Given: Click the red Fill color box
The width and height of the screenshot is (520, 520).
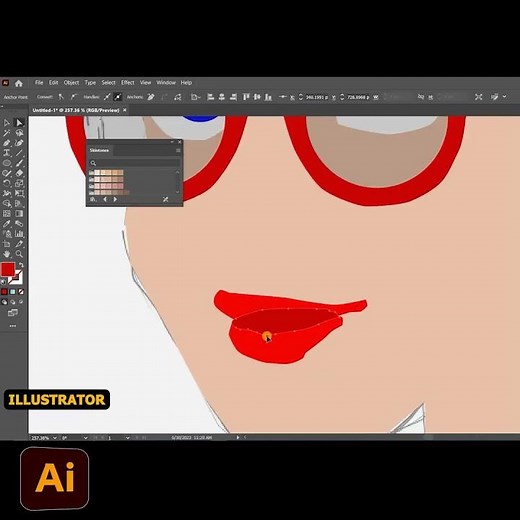Looking at the screenshot, I should pyautogui.click(x=8, y=269).
